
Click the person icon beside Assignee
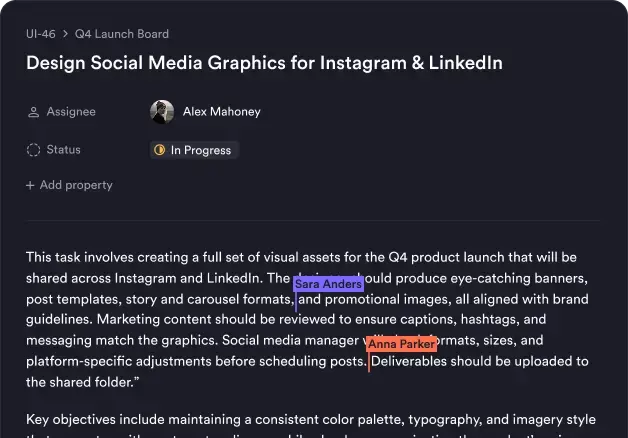click(x=33, y=112)
